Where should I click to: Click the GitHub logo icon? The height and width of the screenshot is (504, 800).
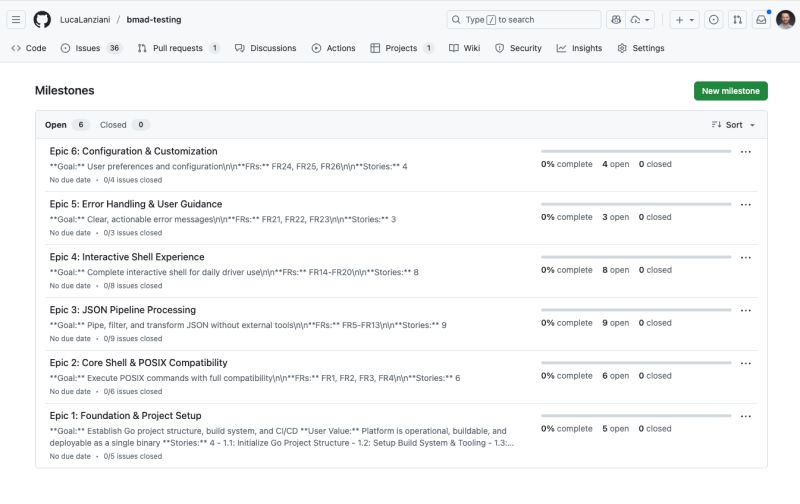coord(42,19)
